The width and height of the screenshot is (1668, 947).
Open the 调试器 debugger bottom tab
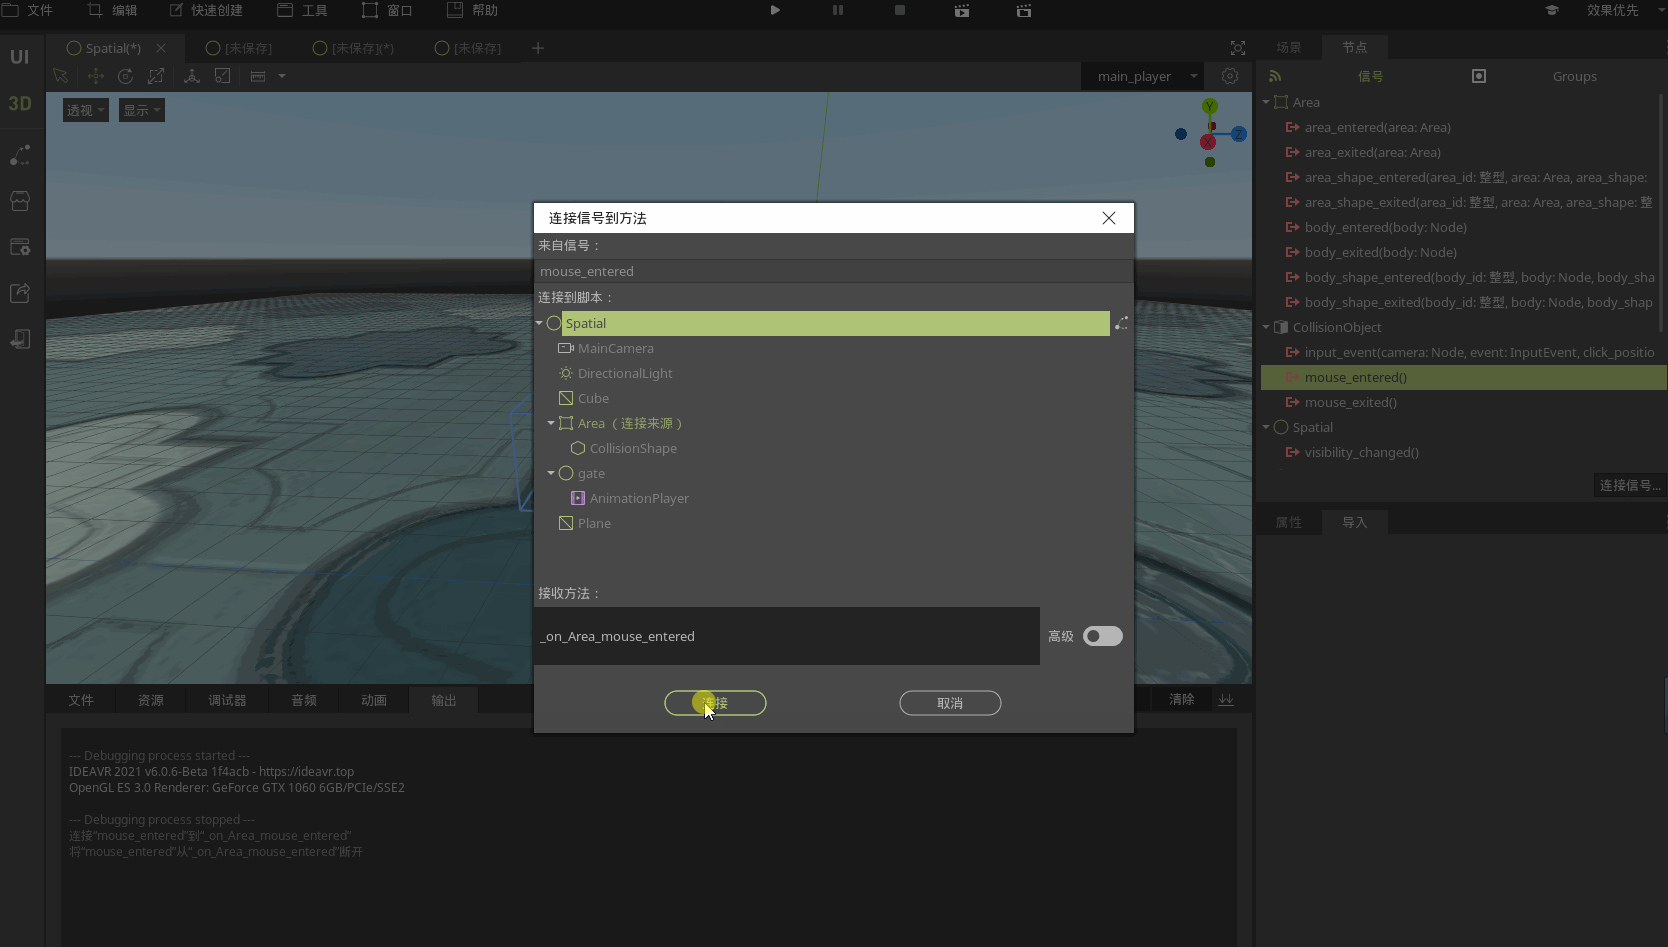(227, 700)
